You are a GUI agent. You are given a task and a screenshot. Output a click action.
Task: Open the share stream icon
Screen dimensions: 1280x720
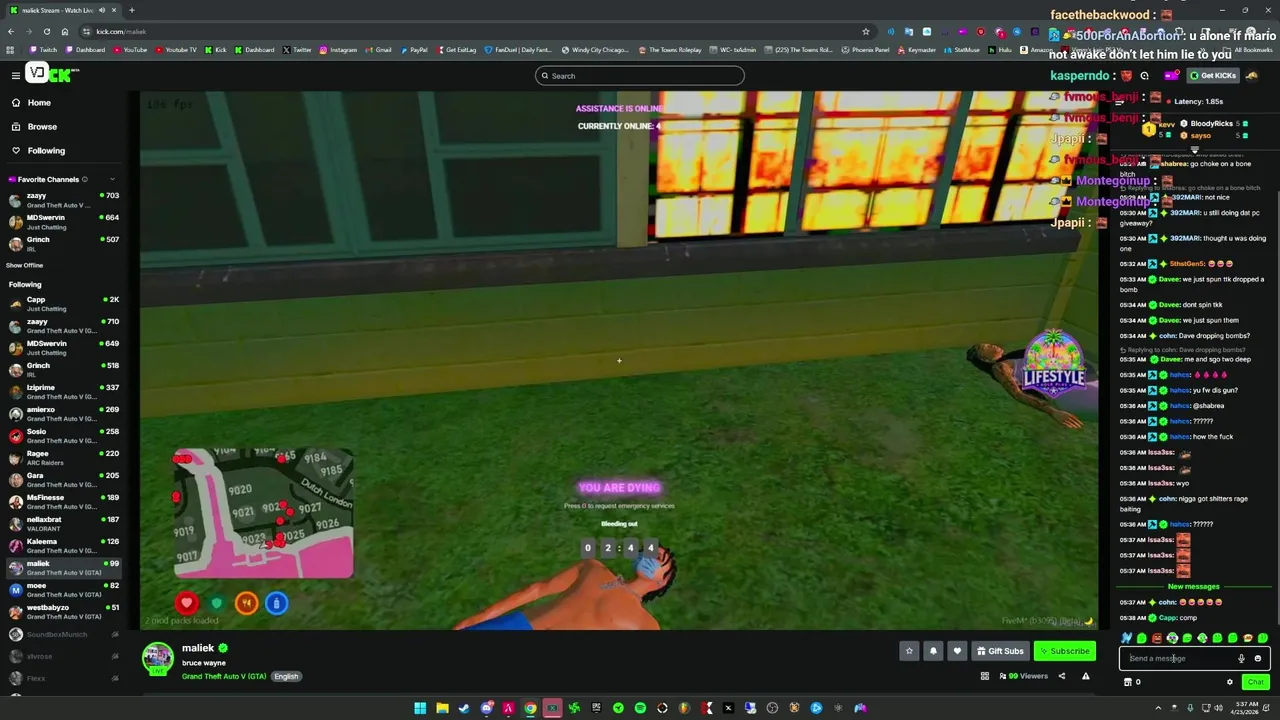pos(1061,676)
